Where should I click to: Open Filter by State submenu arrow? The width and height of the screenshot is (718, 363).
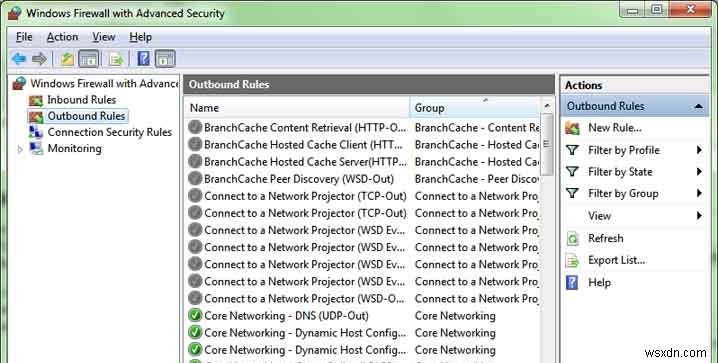coord(699,172)
